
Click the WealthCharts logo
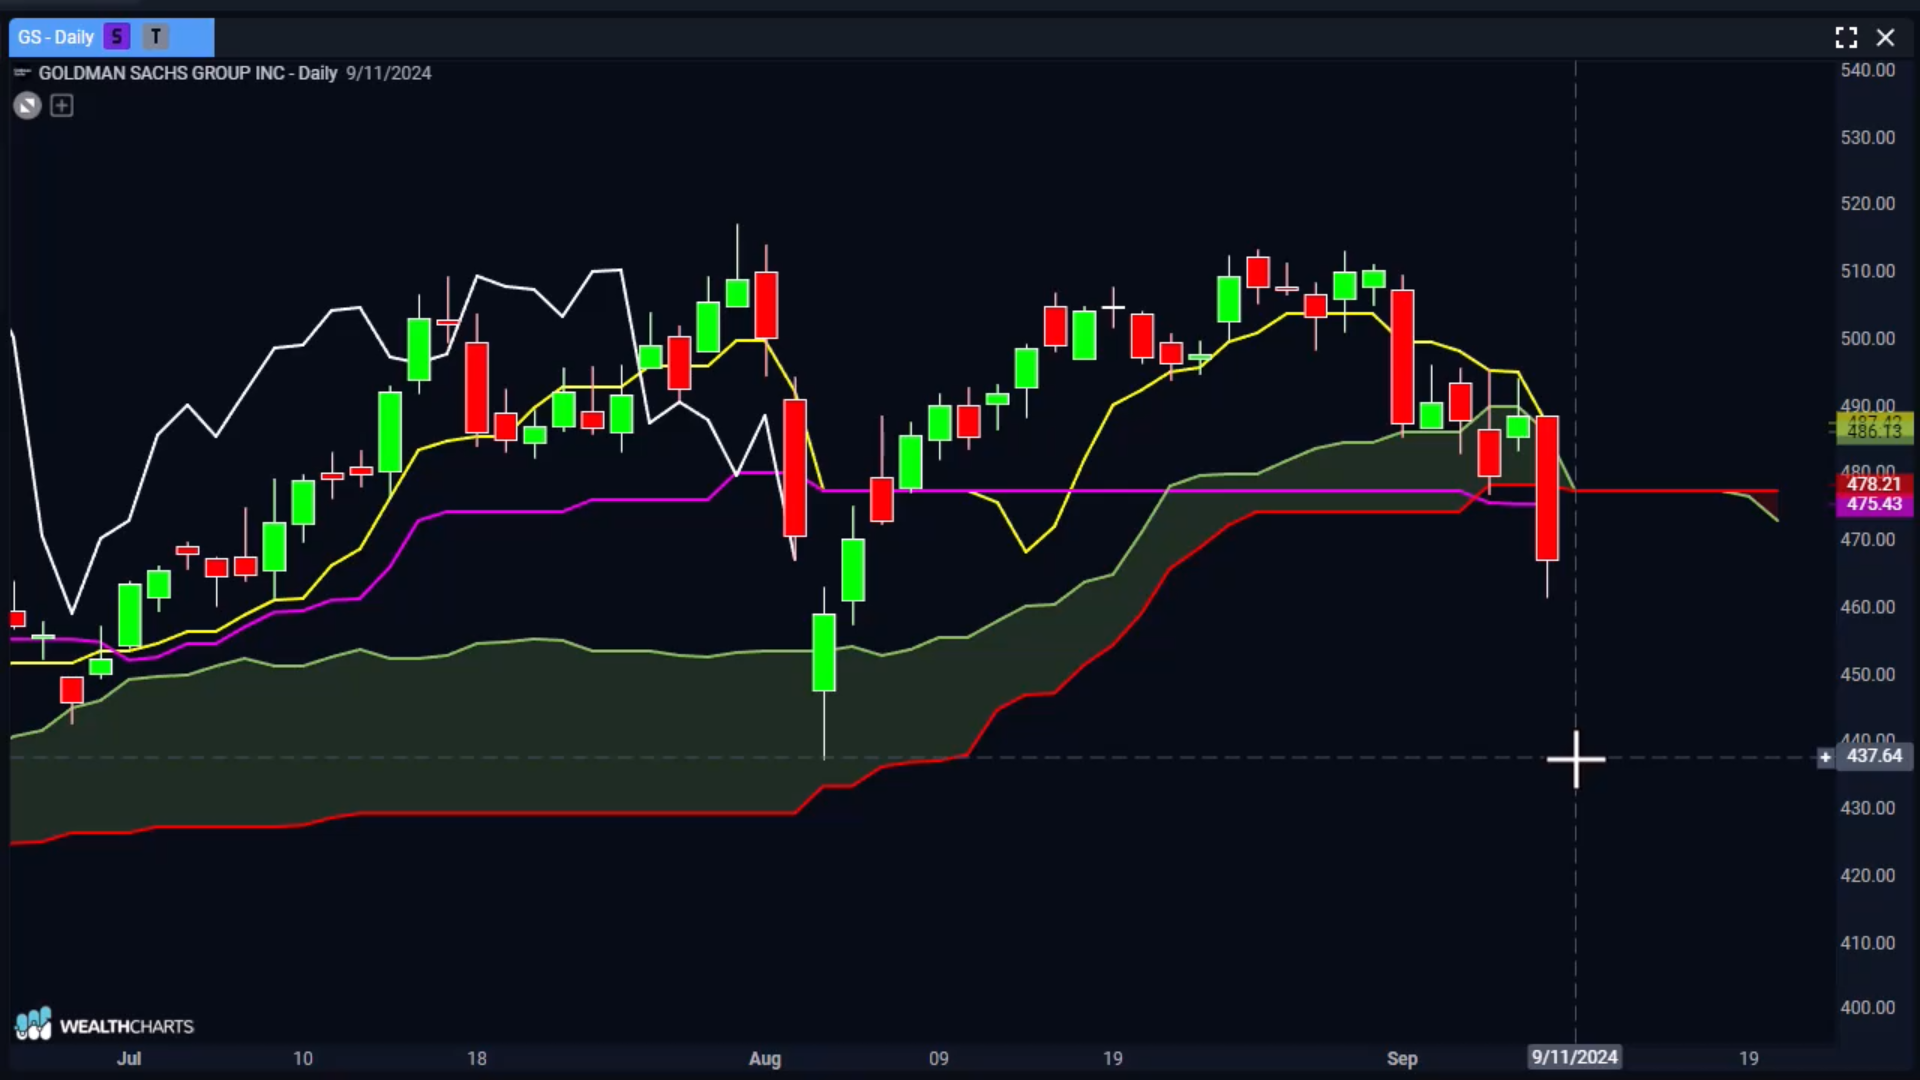coord(104,1024)
